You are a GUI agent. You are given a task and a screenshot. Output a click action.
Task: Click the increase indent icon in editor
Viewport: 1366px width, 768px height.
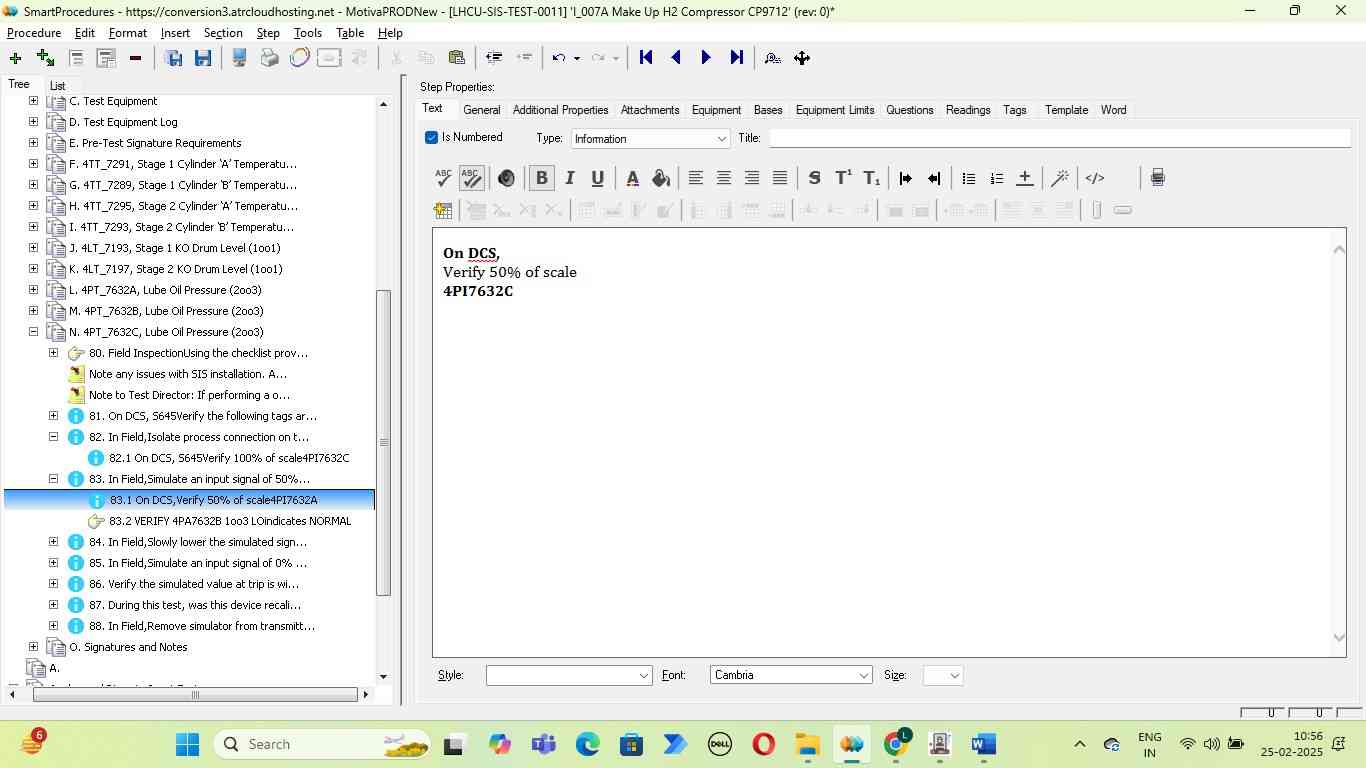[x=905, y=178]
